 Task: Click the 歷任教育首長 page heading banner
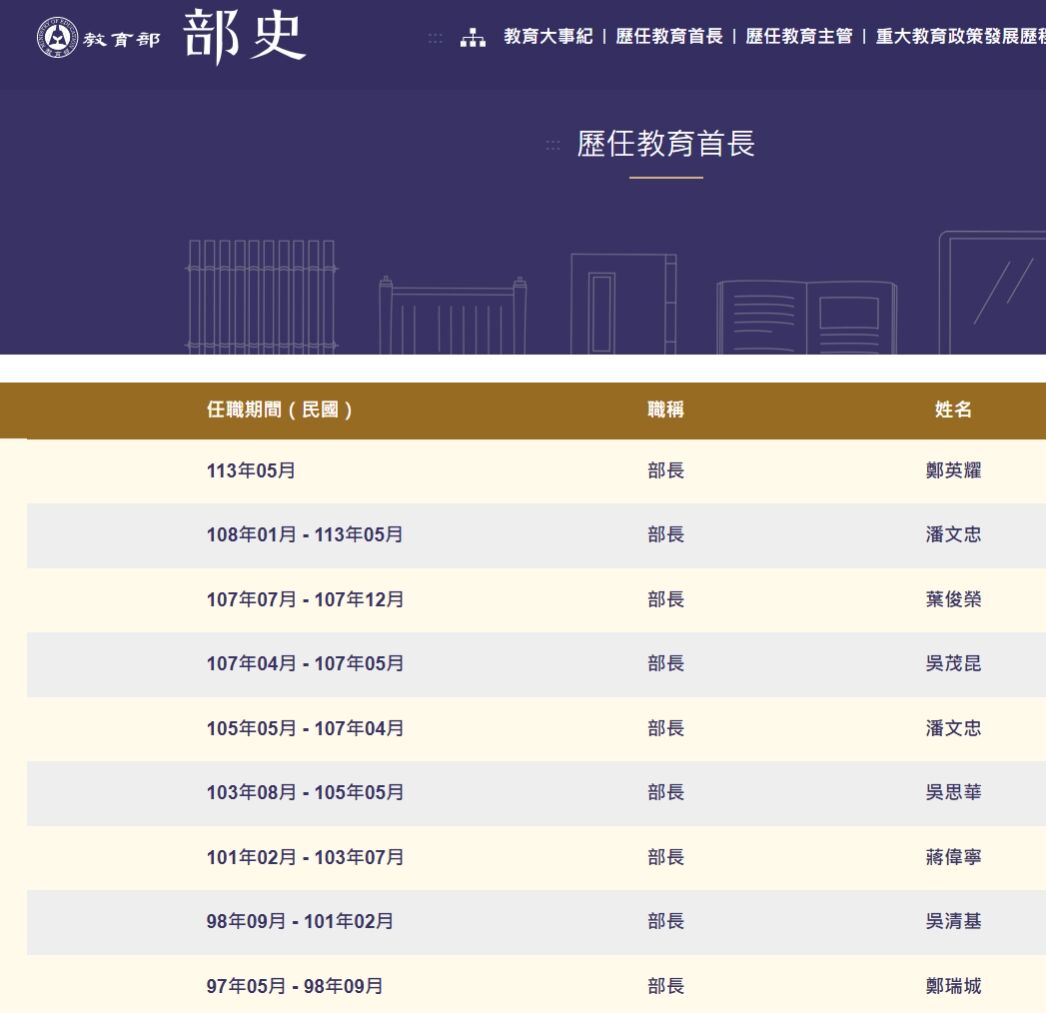click(x=666, y=144)
